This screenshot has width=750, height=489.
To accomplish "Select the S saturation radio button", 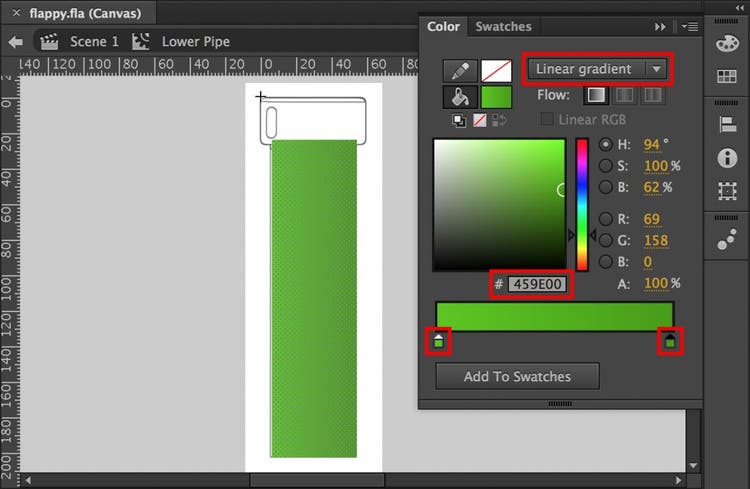I will click(606, 165).
